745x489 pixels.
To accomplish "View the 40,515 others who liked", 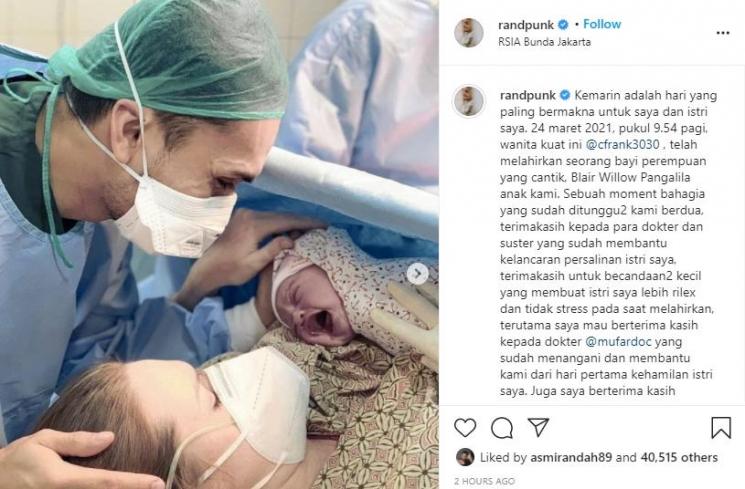I will [679, 458].
